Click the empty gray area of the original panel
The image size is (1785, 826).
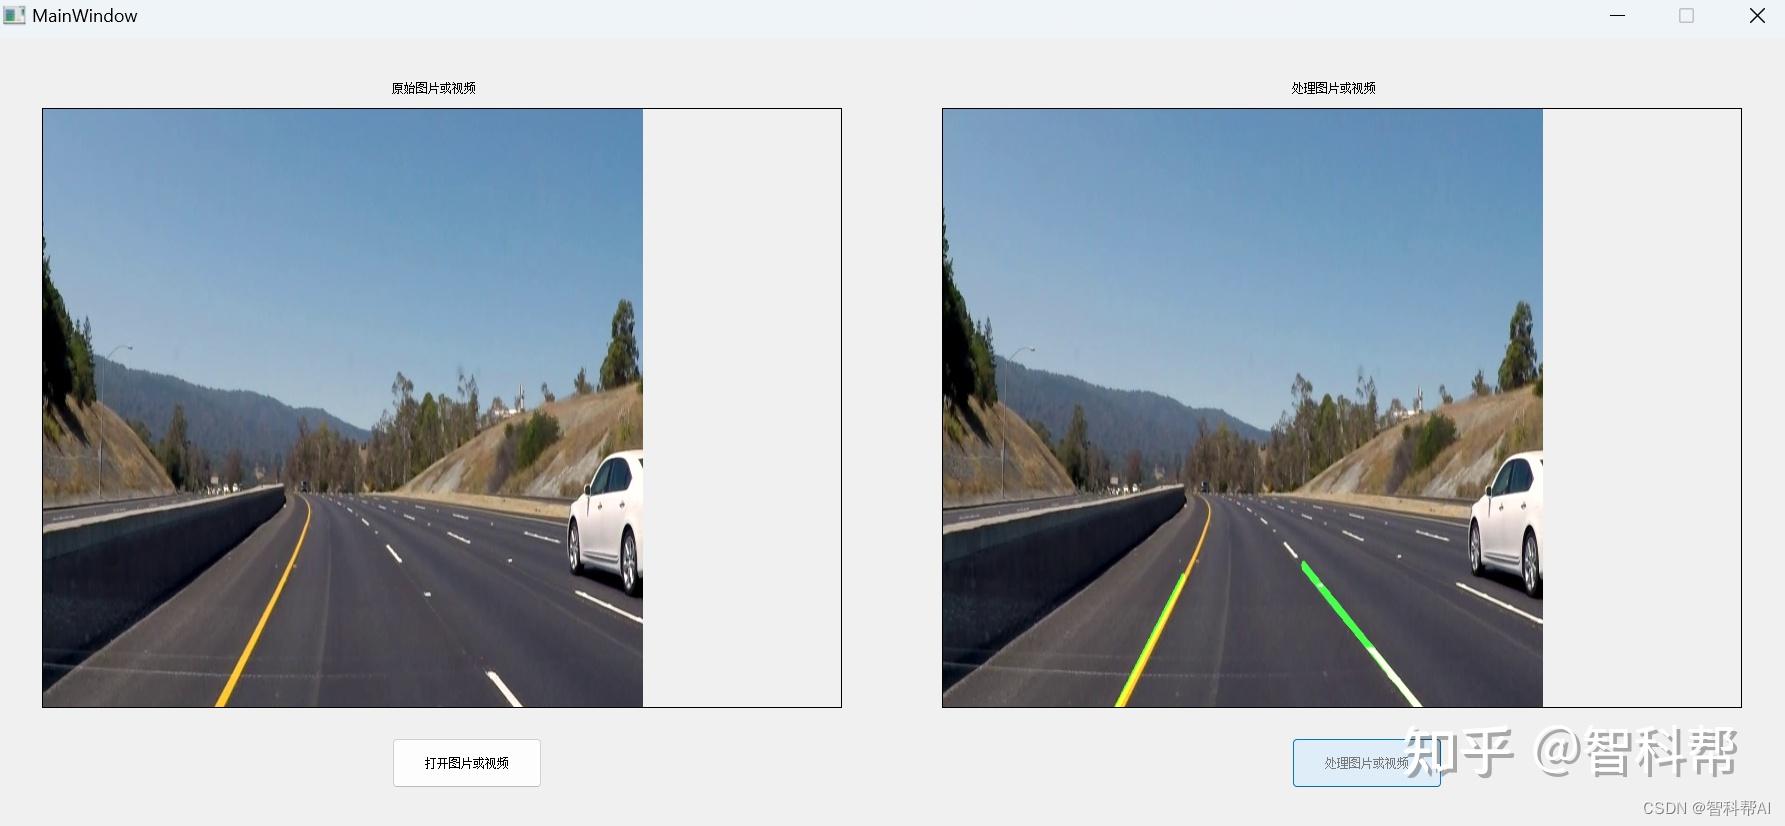click(x=741, y=408)
